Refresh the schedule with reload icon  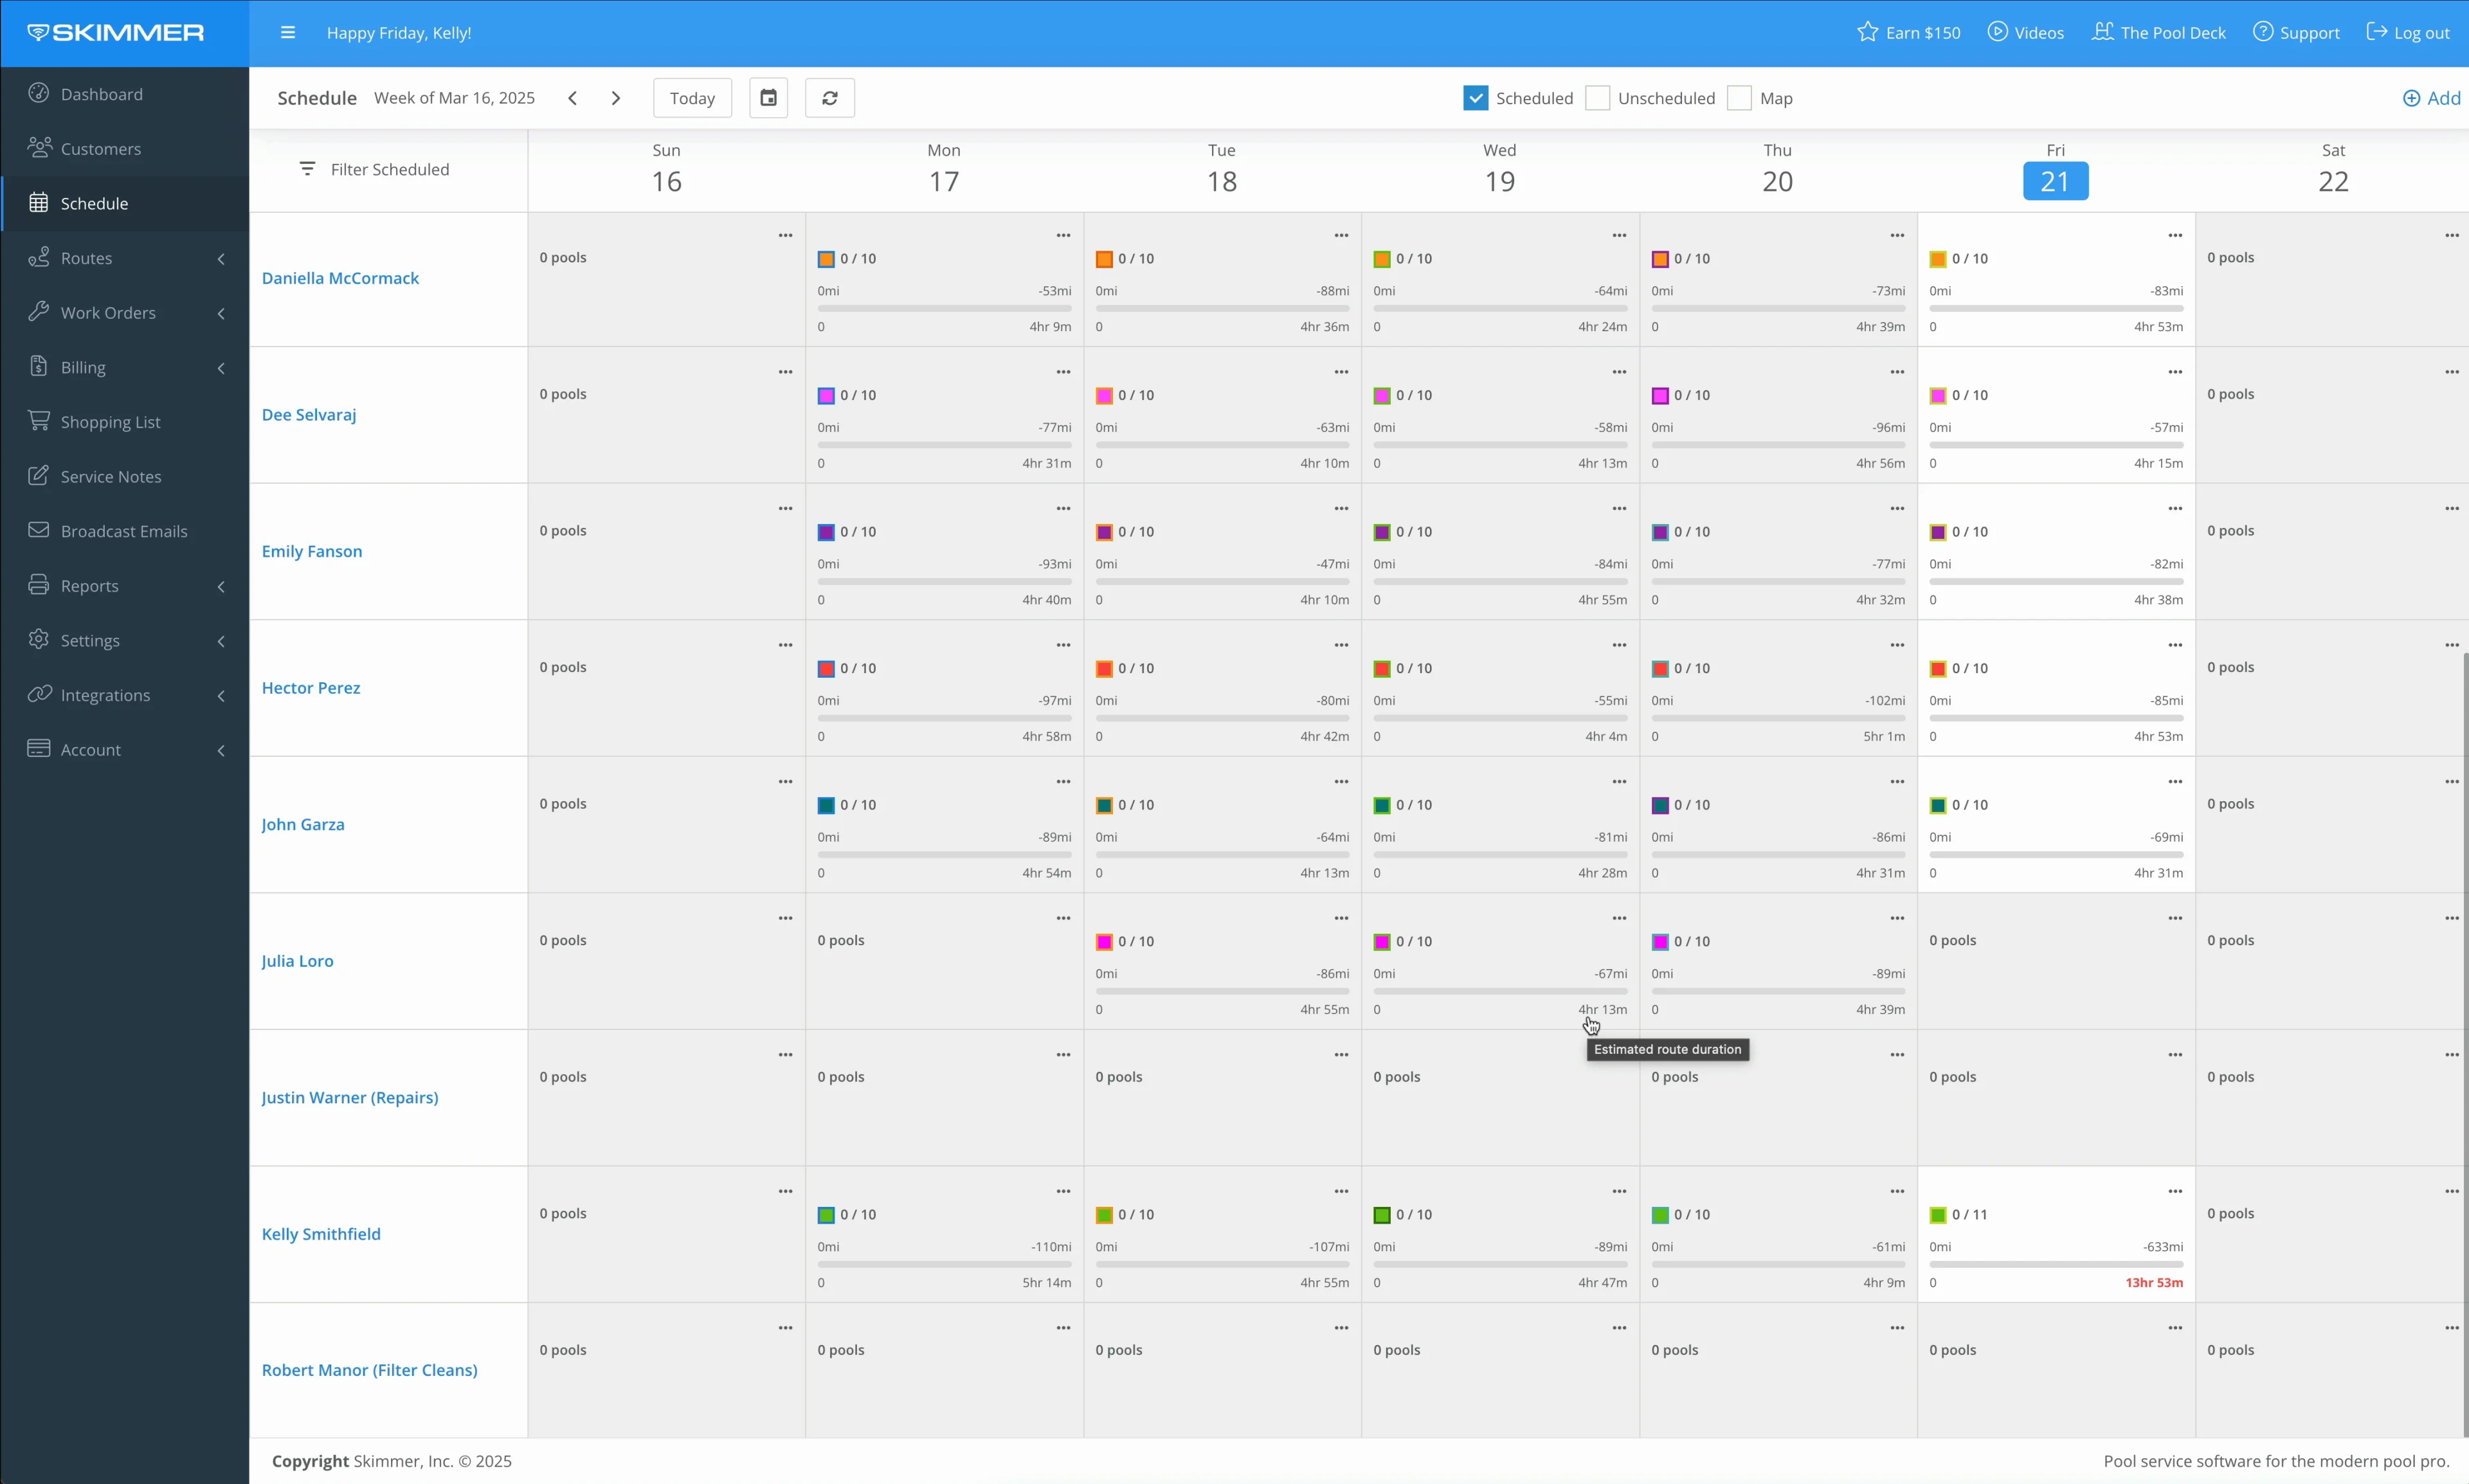click(x=830, y=98)
